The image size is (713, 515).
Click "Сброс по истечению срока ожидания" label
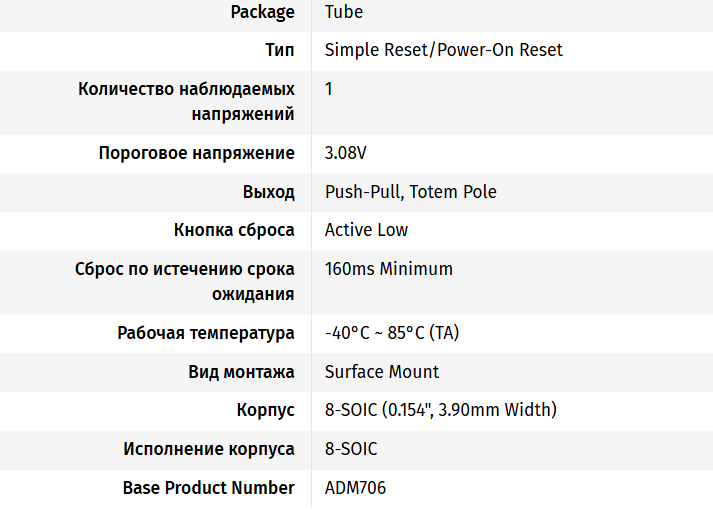point(184,281)
